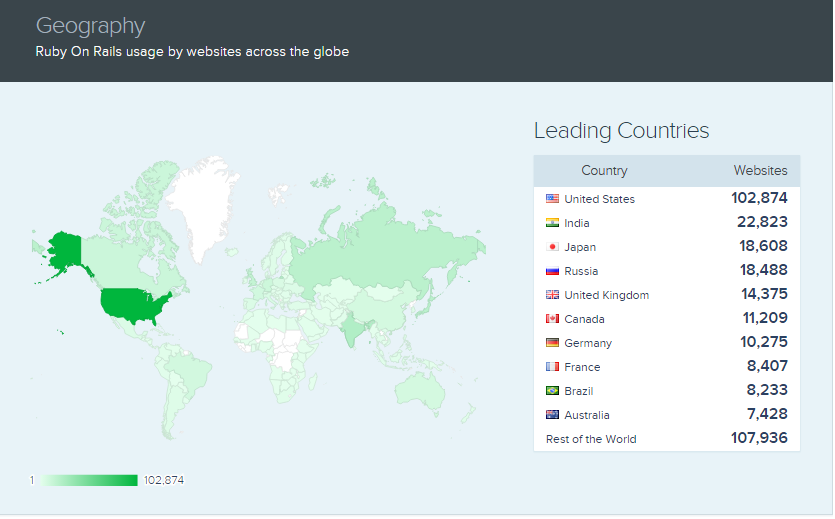Select the Brazil country name
The height and width of the screenshot is (519, 835).
click(579, 391)
